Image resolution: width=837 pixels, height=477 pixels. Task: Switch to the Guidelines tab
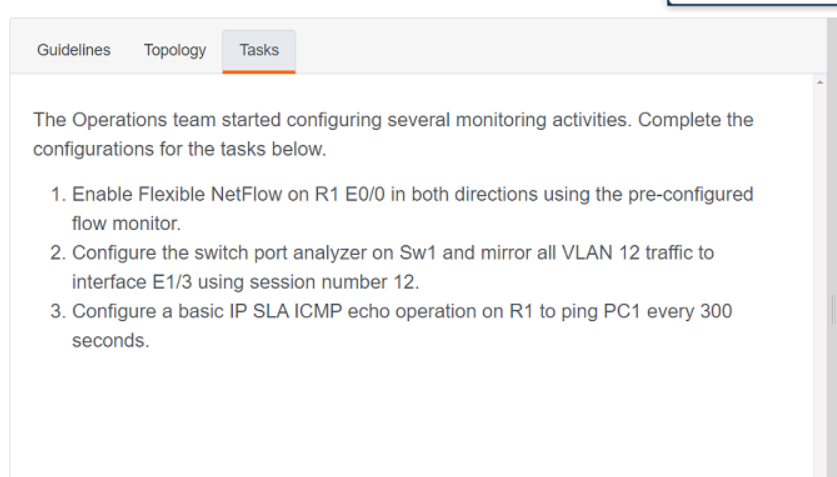pyautogui.click(x=74, y=50)
